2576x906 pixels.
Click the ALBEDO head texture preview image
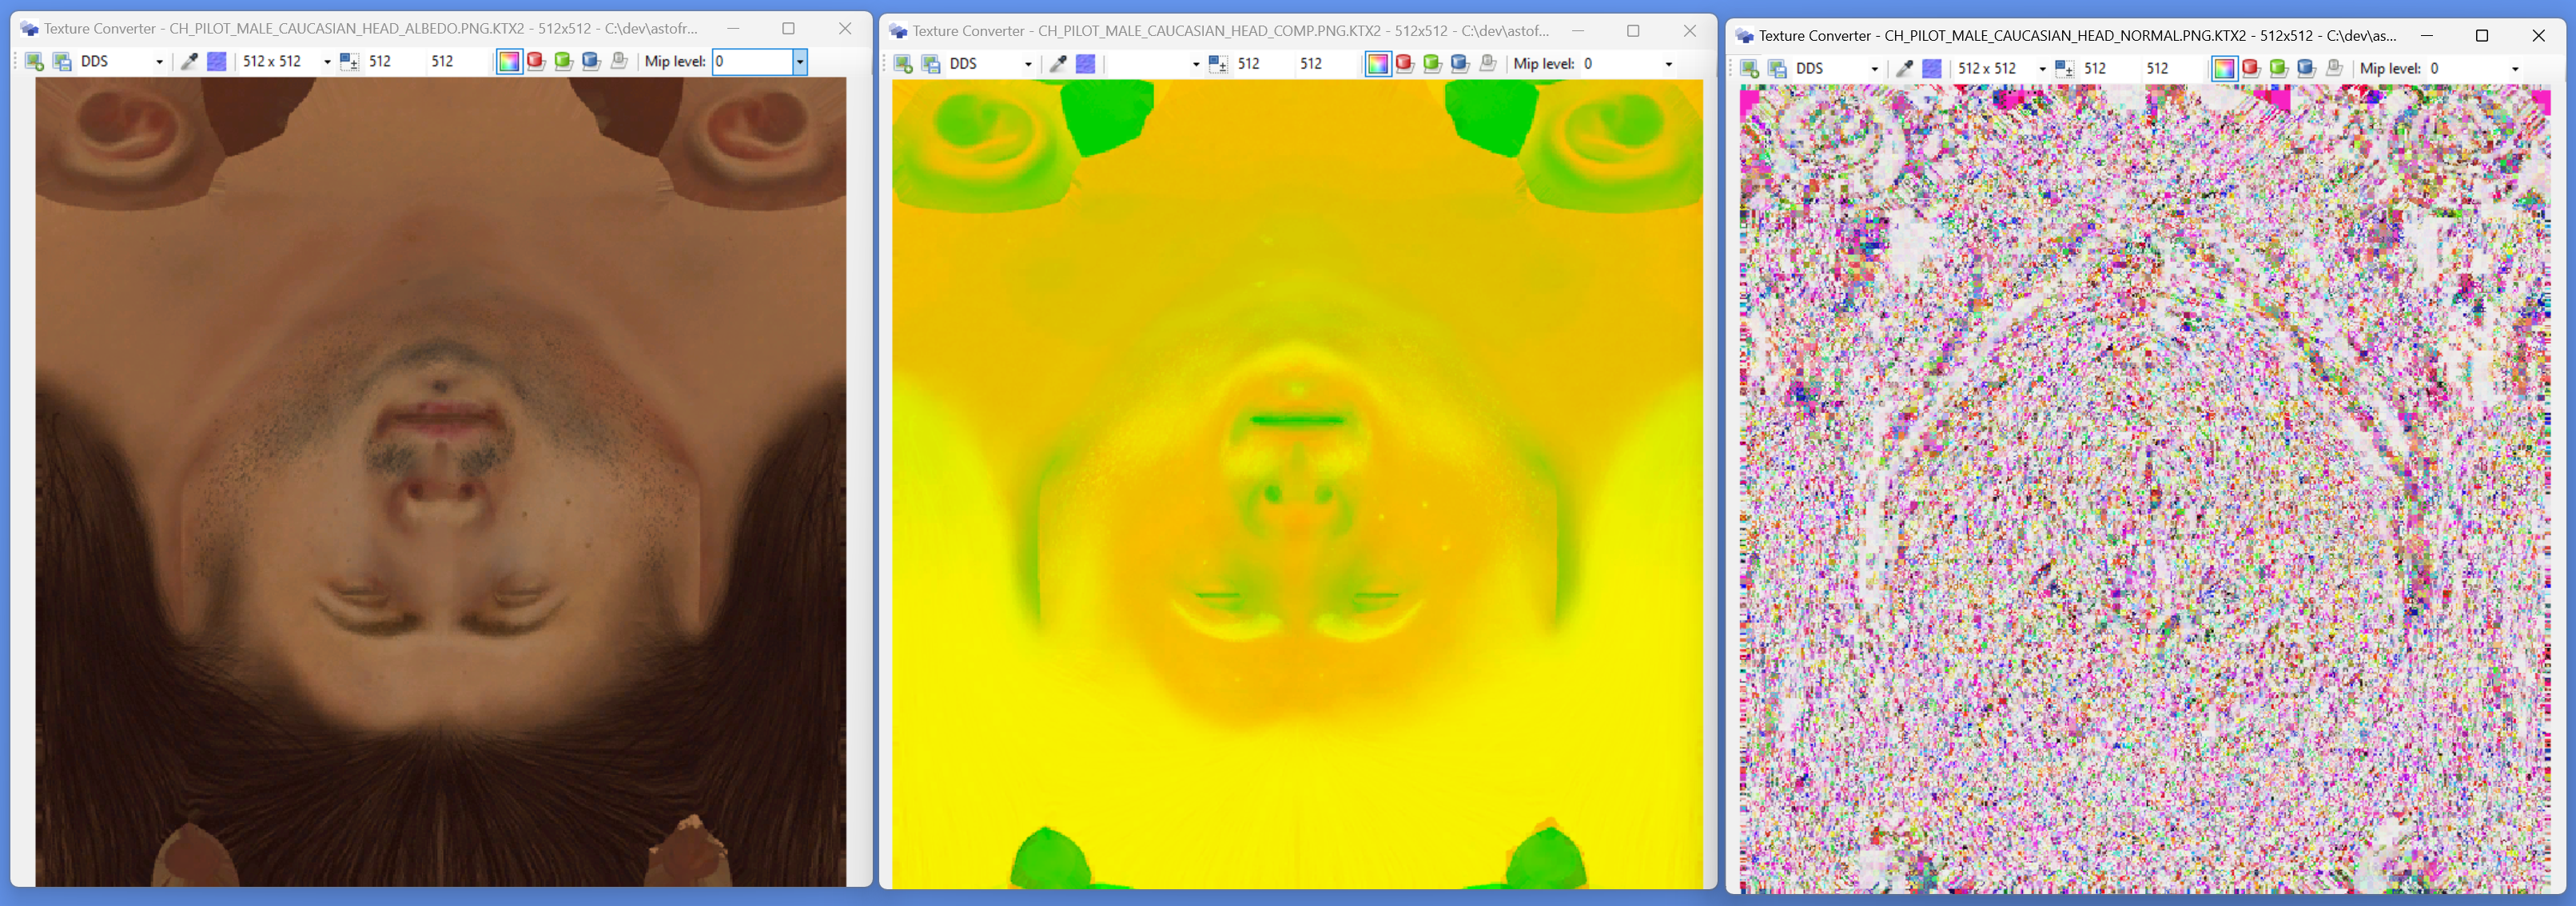(x=441, y=482)
